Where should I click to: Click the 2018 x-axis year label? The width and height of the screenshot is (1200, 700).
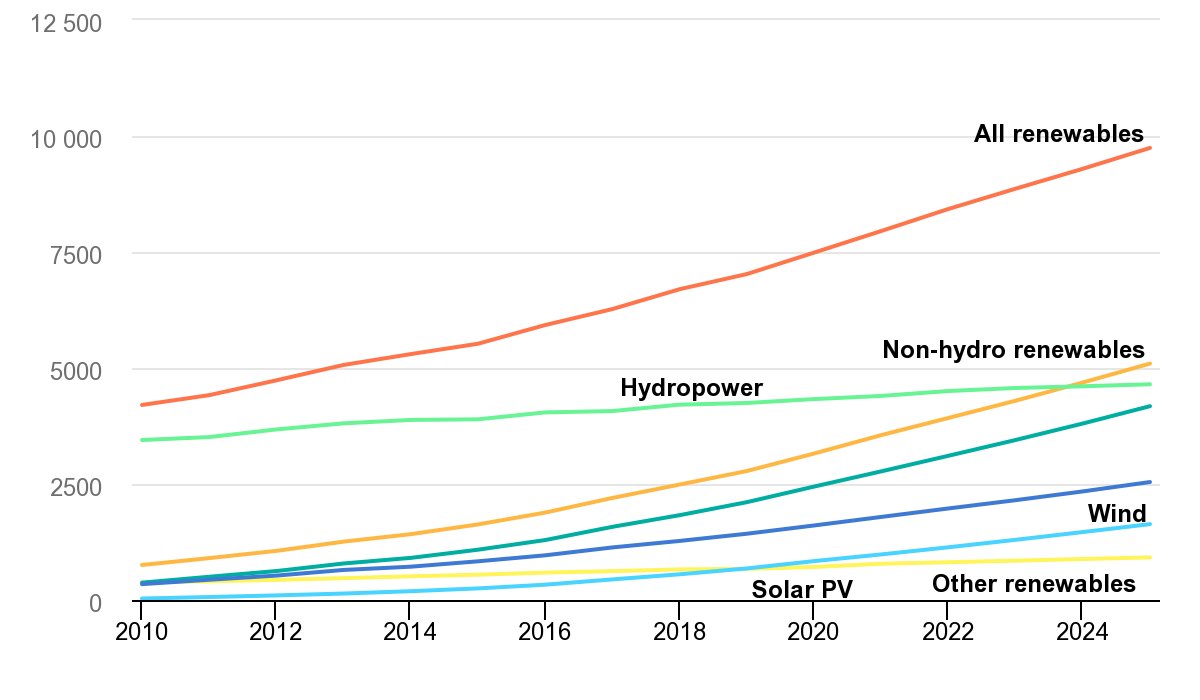678,631
